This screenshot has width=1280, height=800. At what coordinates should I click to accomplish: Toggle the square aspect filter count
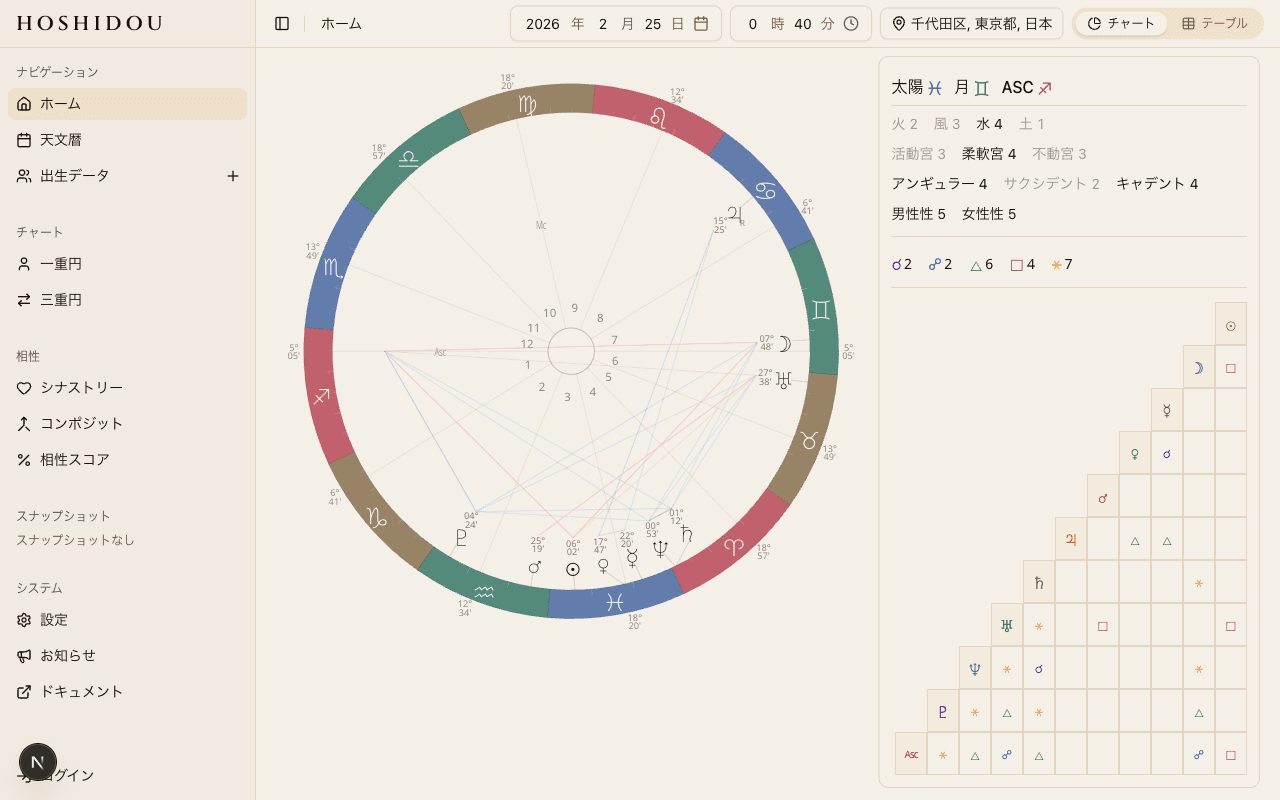(1022, 265)
